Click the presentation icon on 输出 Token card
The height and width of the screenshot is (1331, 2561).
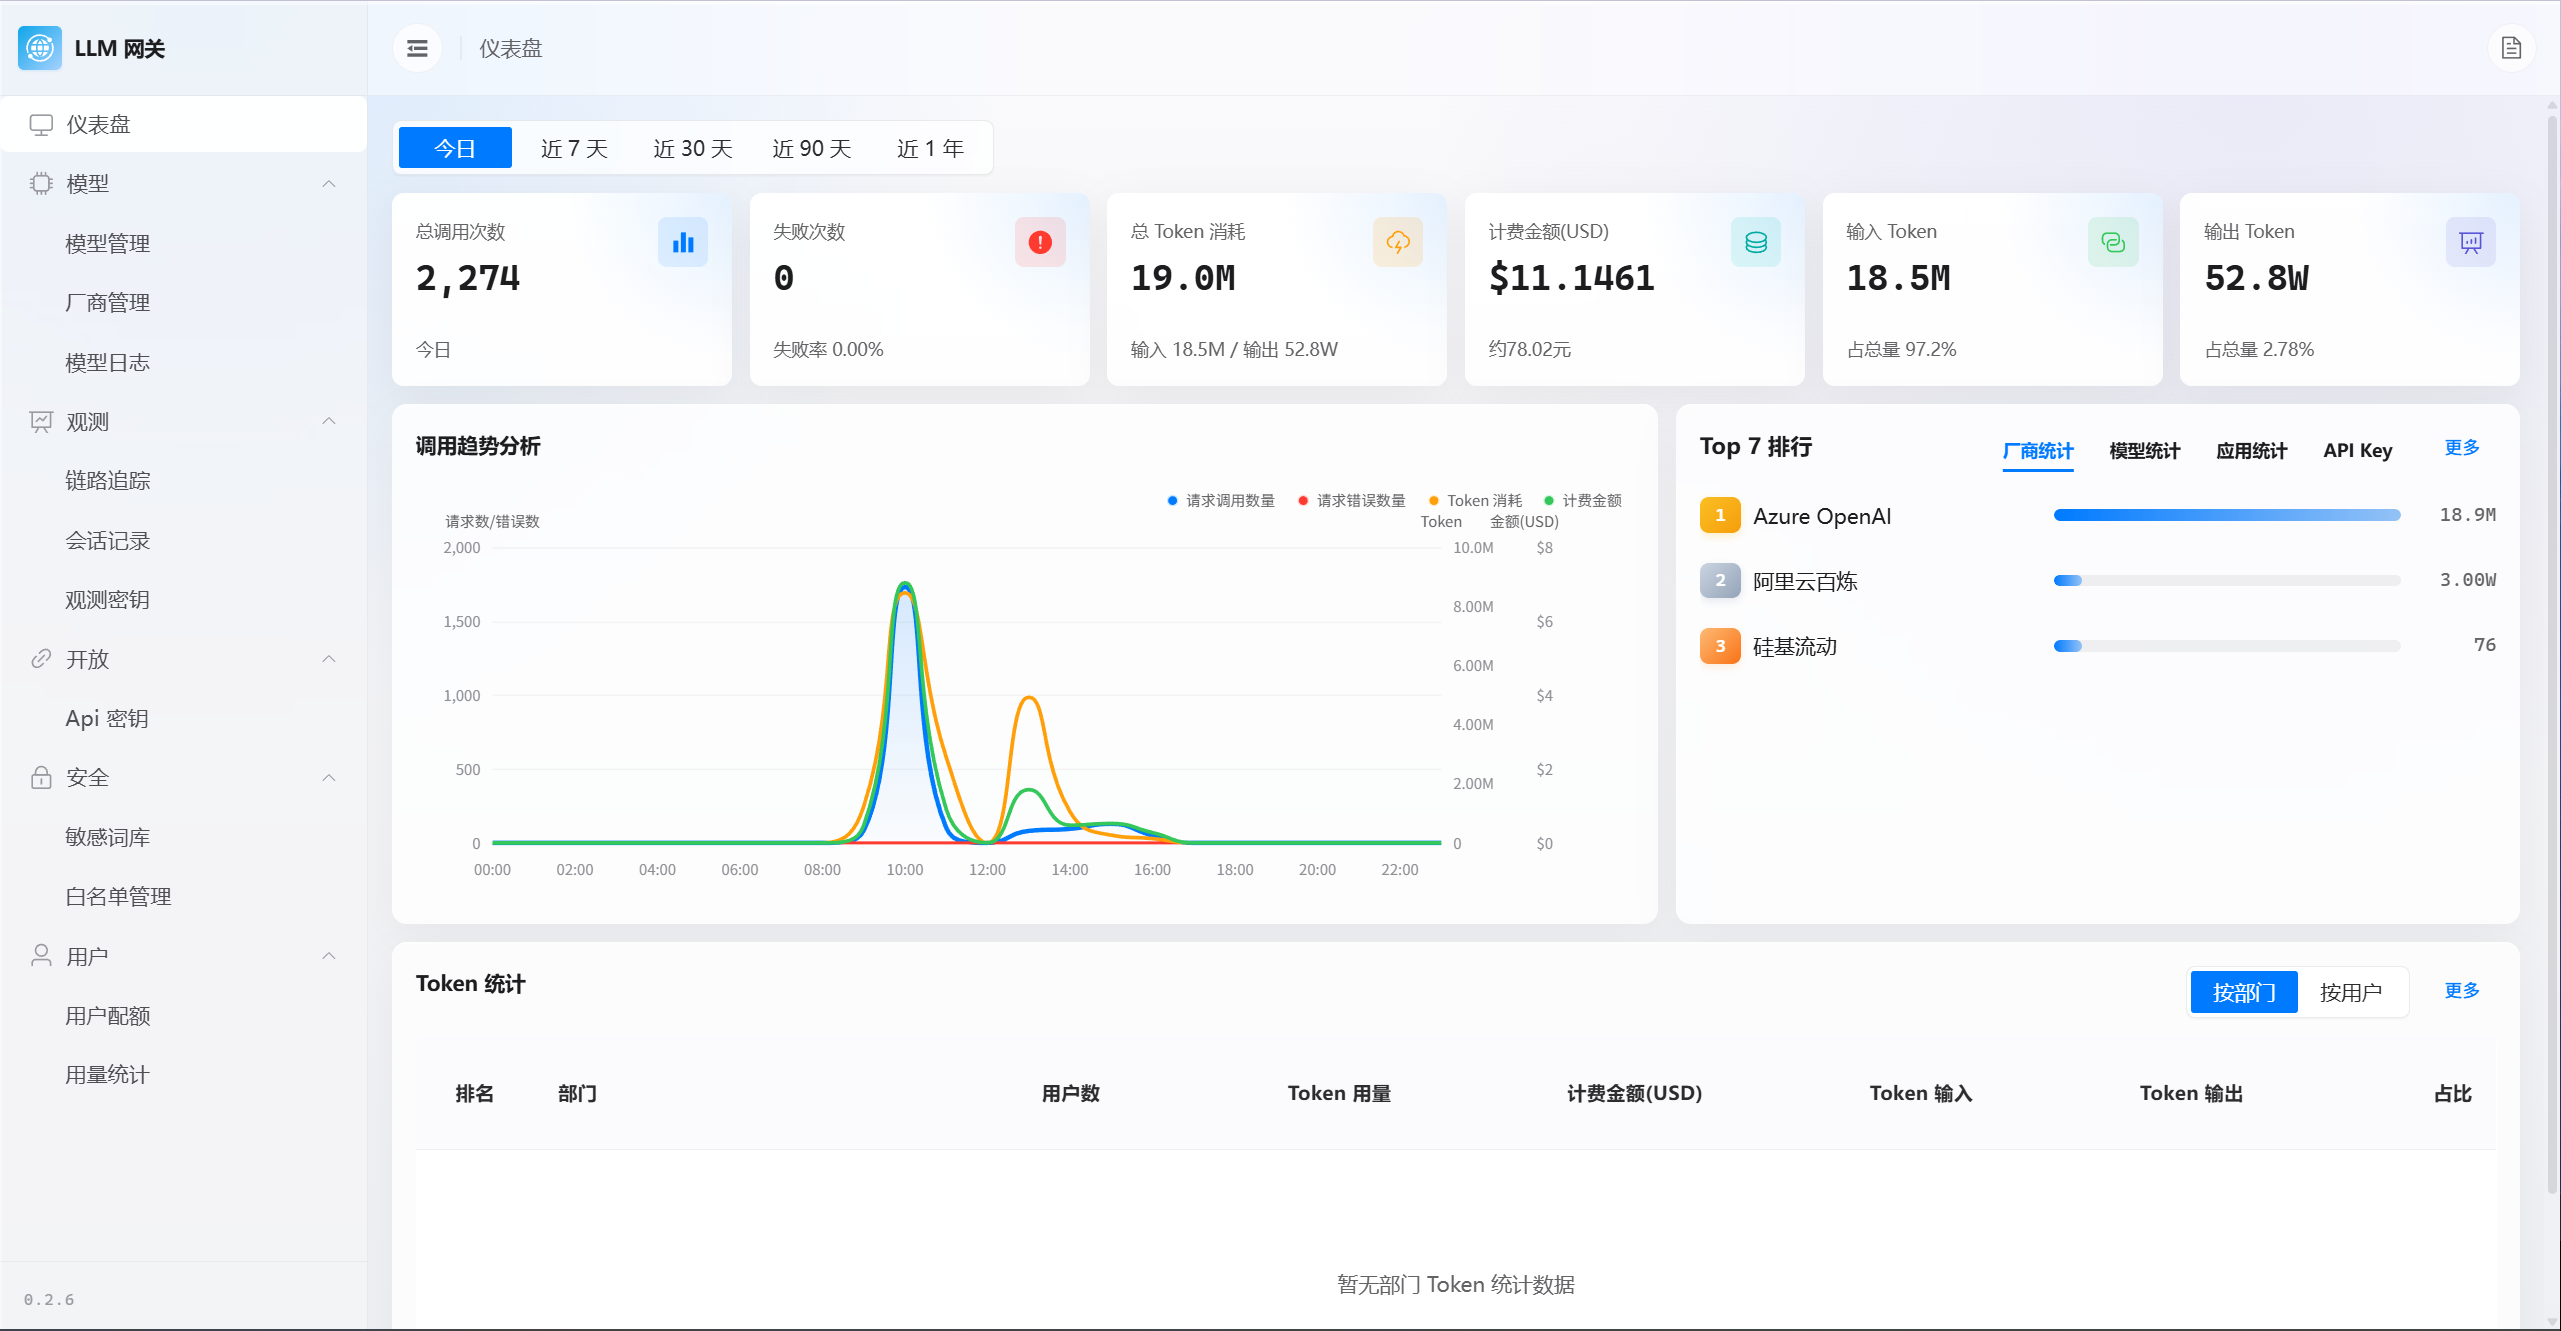pos(2471,242)
